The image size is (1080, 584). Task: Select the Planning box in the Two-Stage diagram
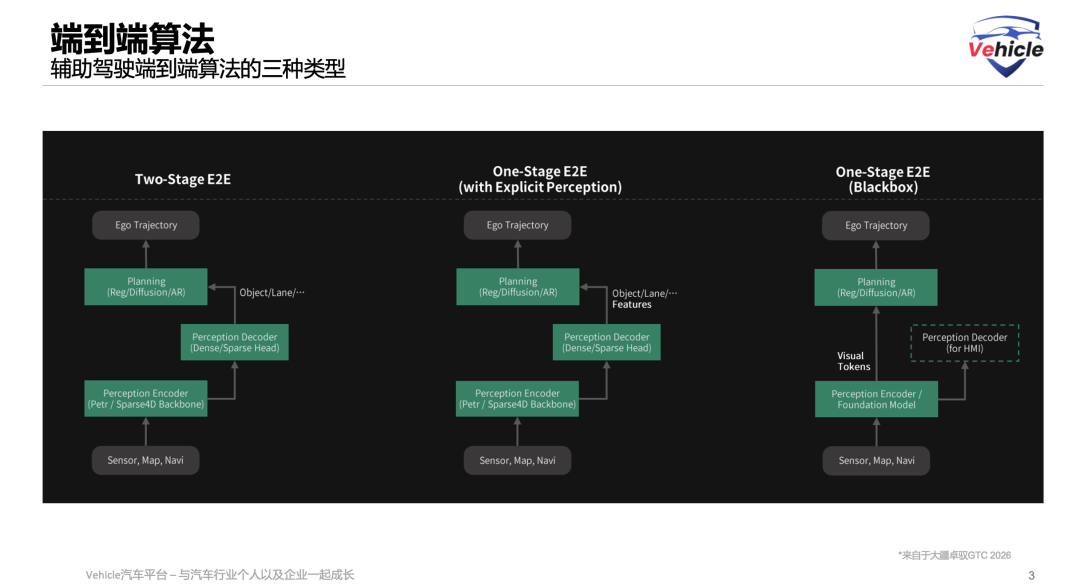146,287
